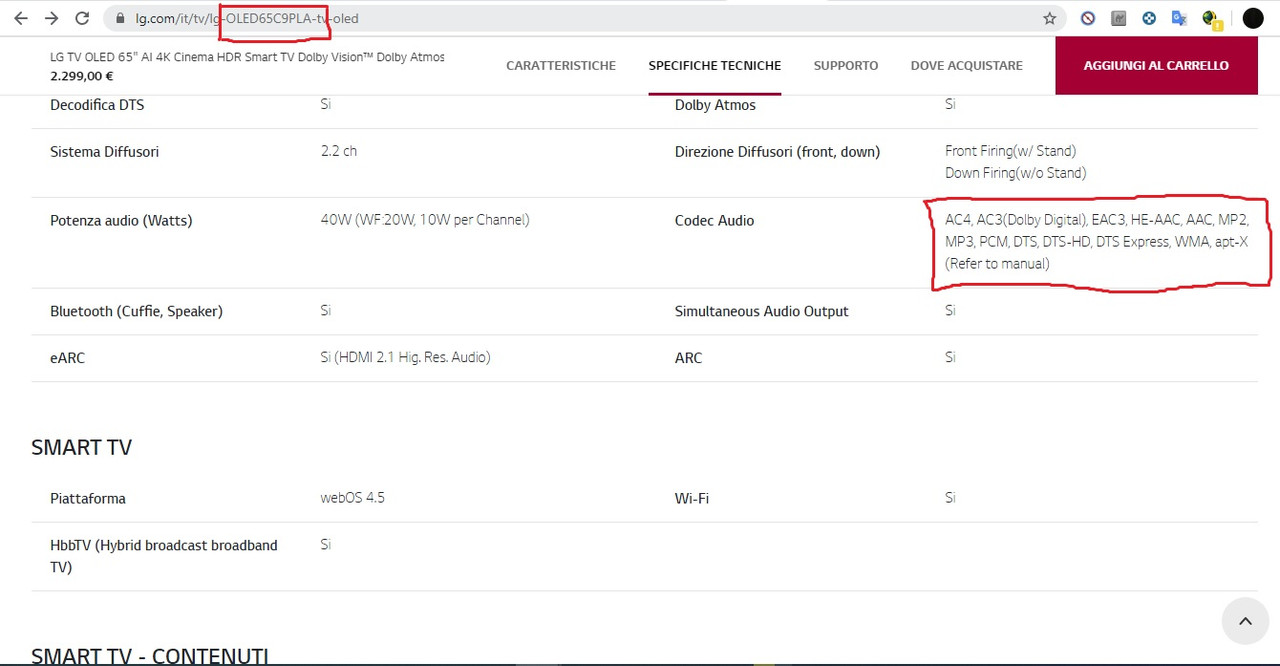The width and height of the screenshot is (1280, 666).
Task: Click SMART TV - CONTENUTI heading
Action: 150,655
